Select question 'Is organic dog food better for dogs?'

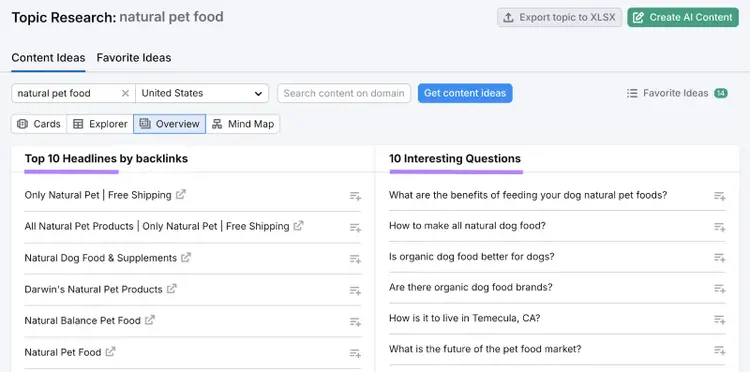point(472,256)
